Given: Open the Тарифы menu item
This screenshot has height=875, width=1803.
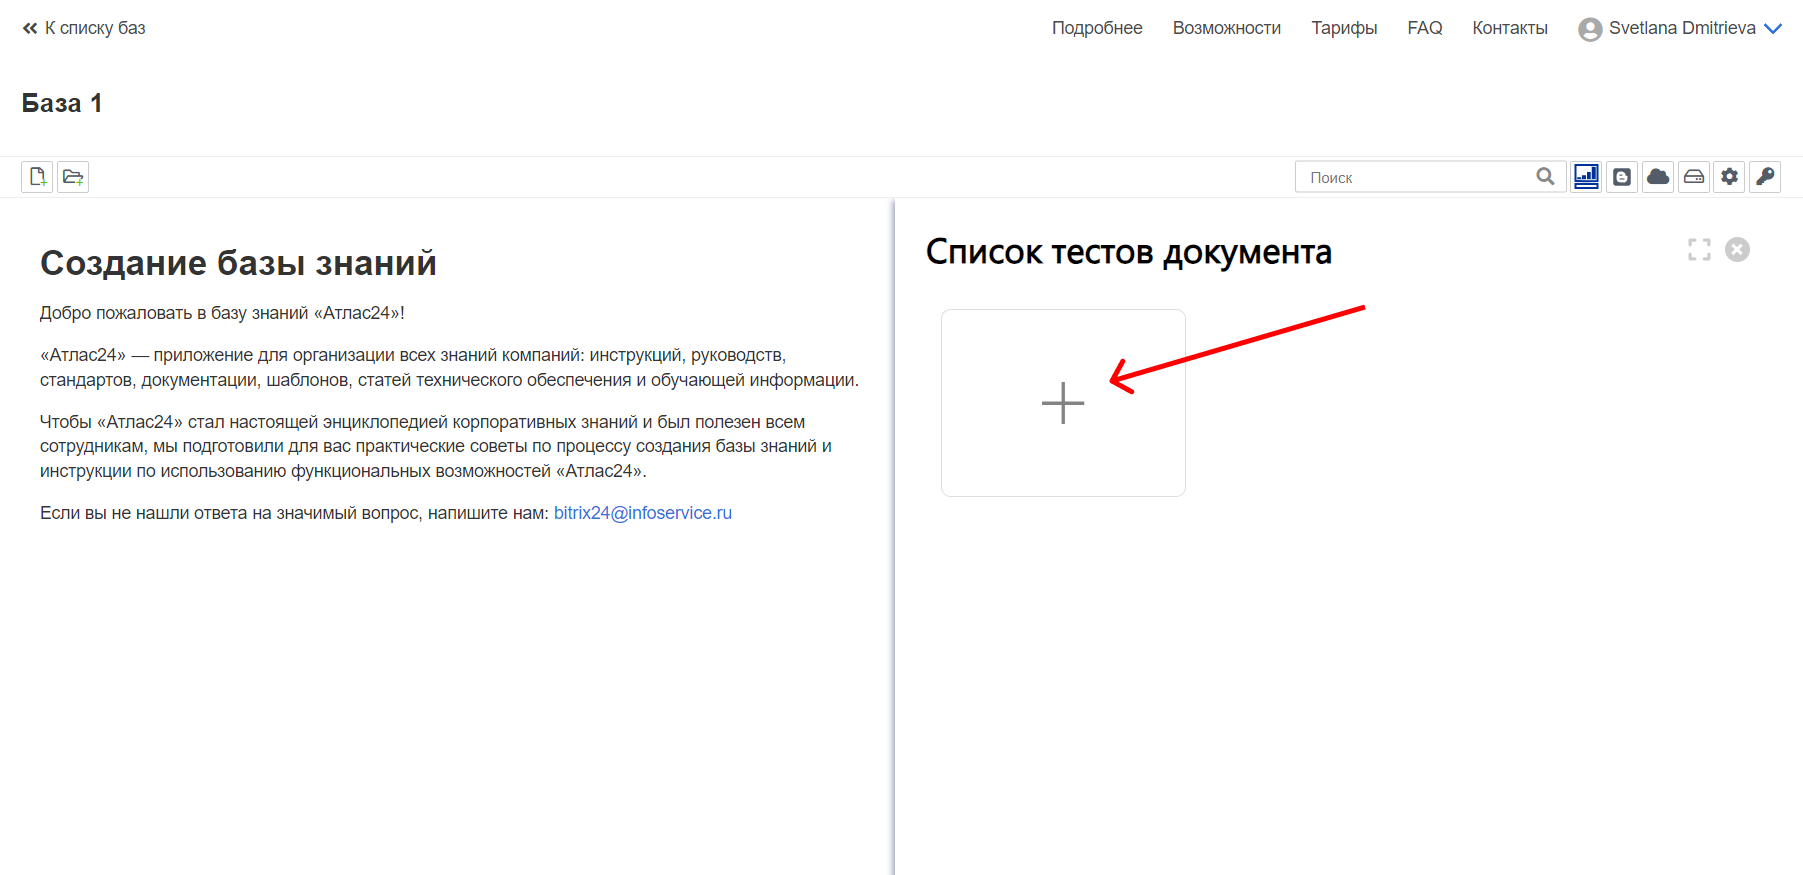Looking at the screenshot, I should 1344,28.
